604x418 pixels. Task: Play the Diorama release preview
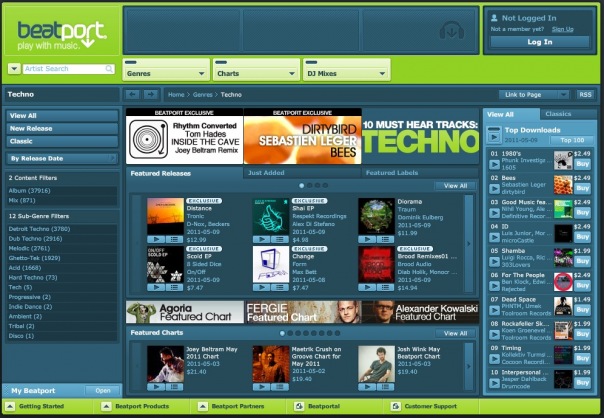[x=367, y=239]
